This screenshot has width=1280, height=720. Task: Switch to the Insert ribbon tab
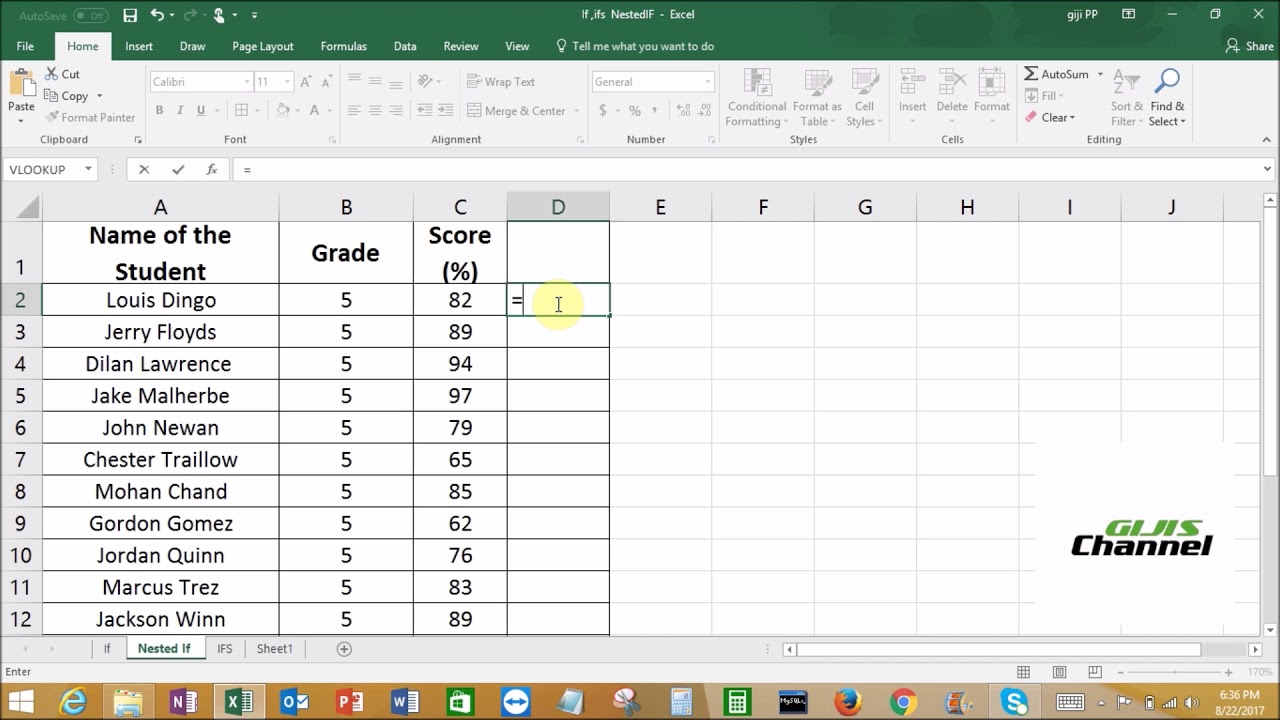click(139, 46)
